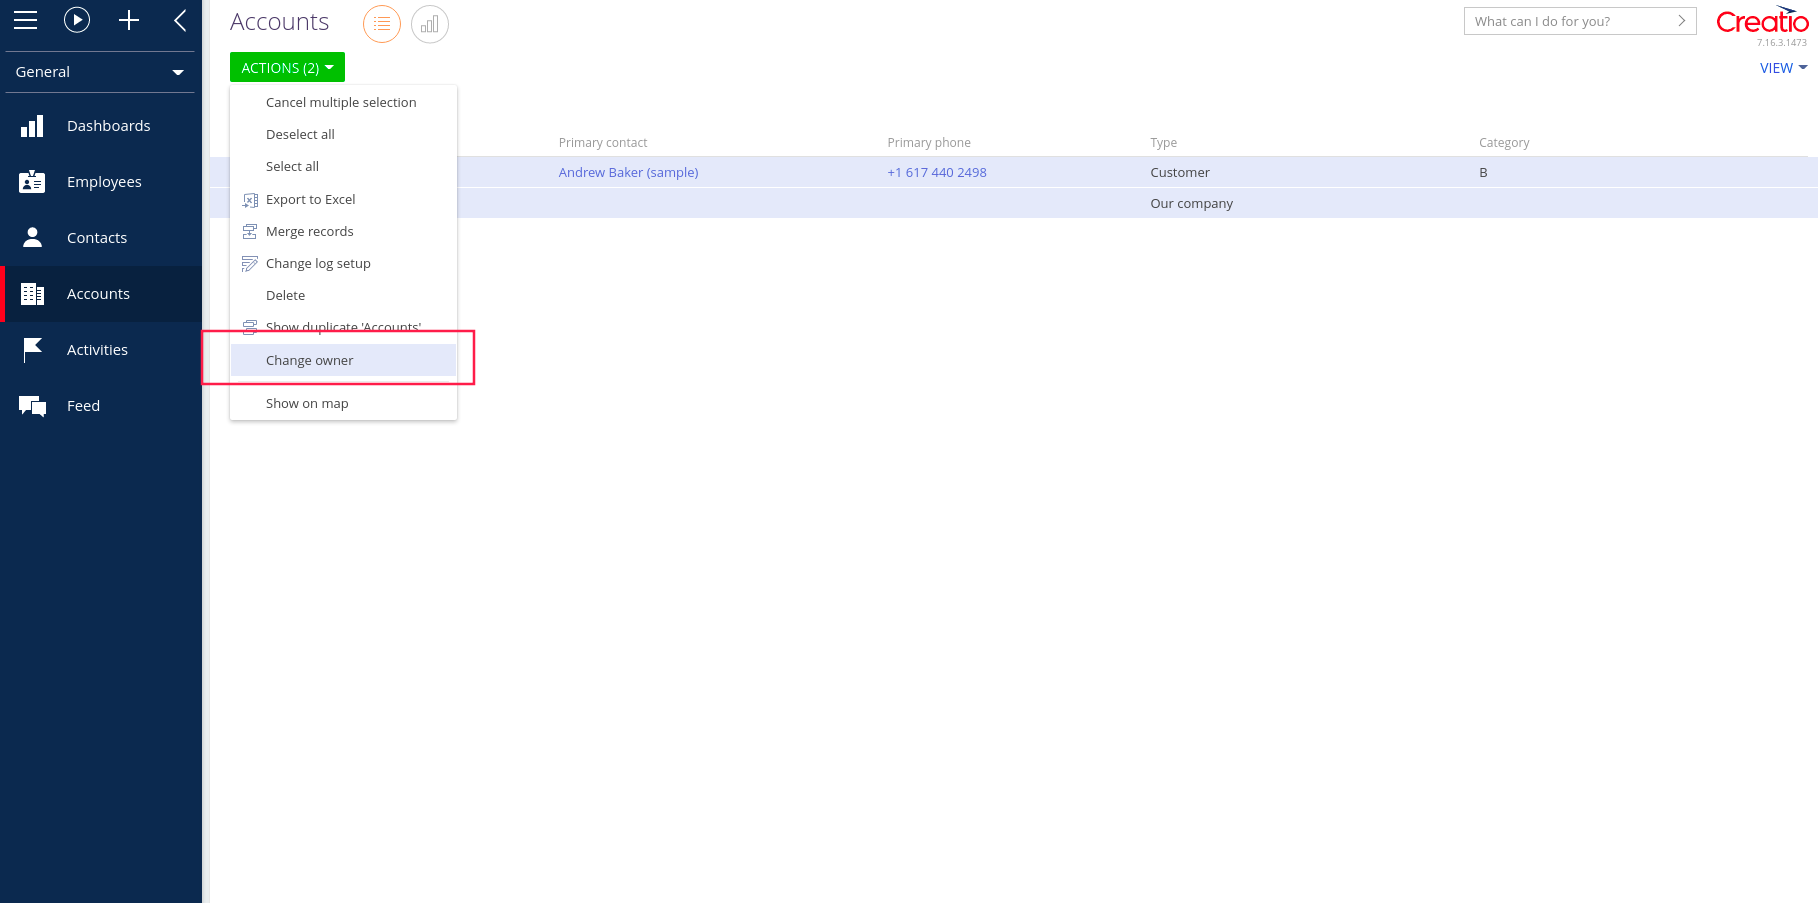Screen dimensions: 1818x903
Task: Open Andrew Baker (sample) contact link
Action: pos(628,172)
